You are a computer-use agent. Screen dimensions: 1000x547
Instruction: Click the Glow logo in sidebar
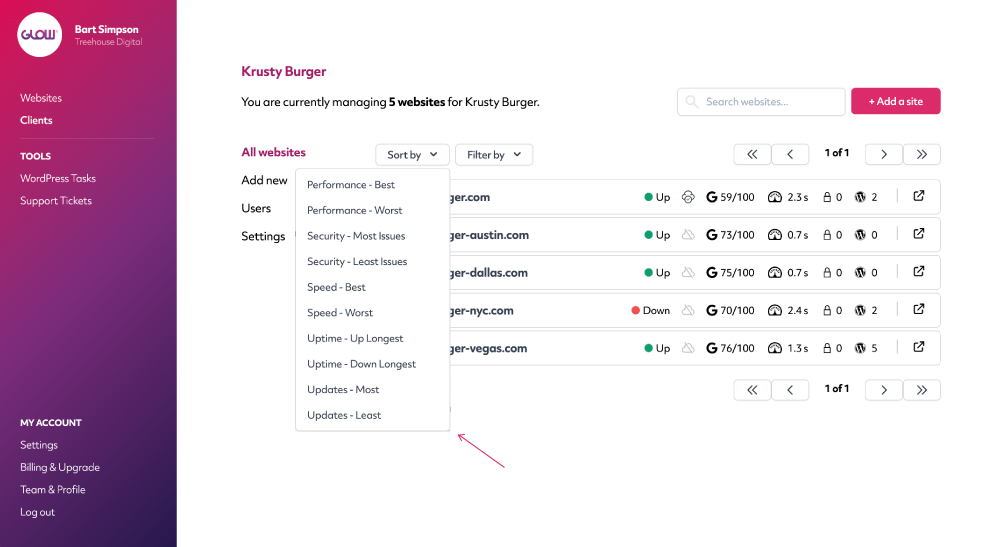(40, 34)
